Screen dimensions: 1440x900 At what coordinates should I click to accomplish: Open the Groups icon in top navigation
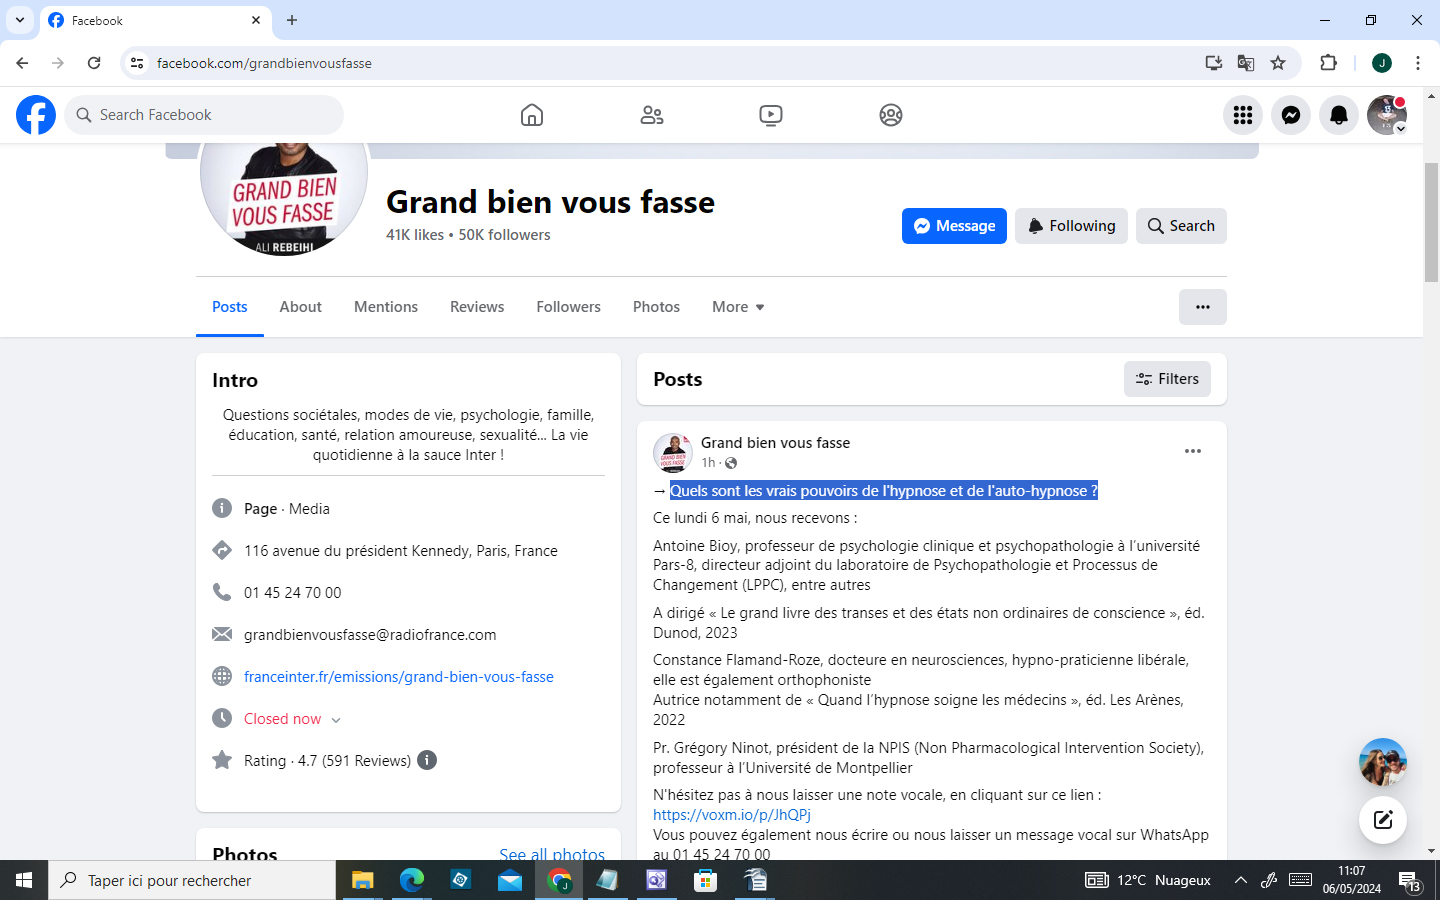pyautogui.click(x=891, y=115)
